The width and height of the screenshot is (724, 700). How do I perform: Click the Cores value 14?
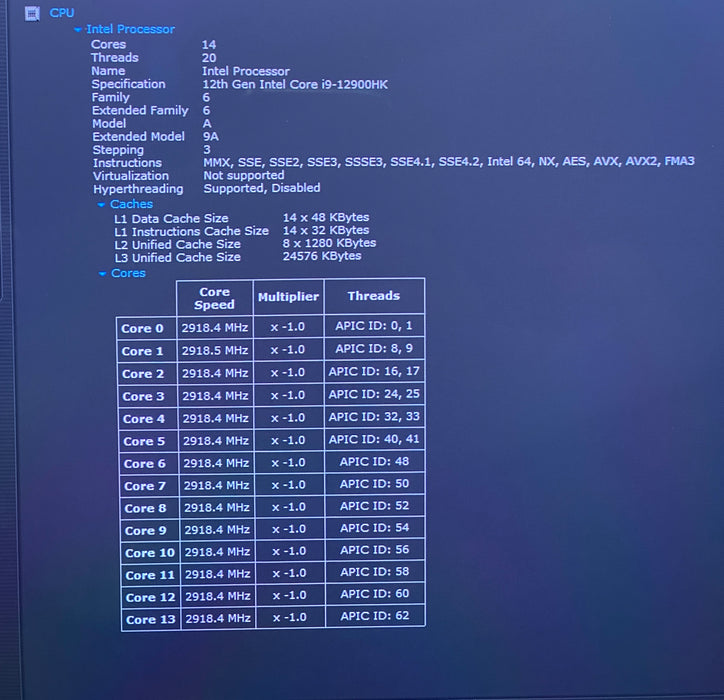[x=209, y=45]
